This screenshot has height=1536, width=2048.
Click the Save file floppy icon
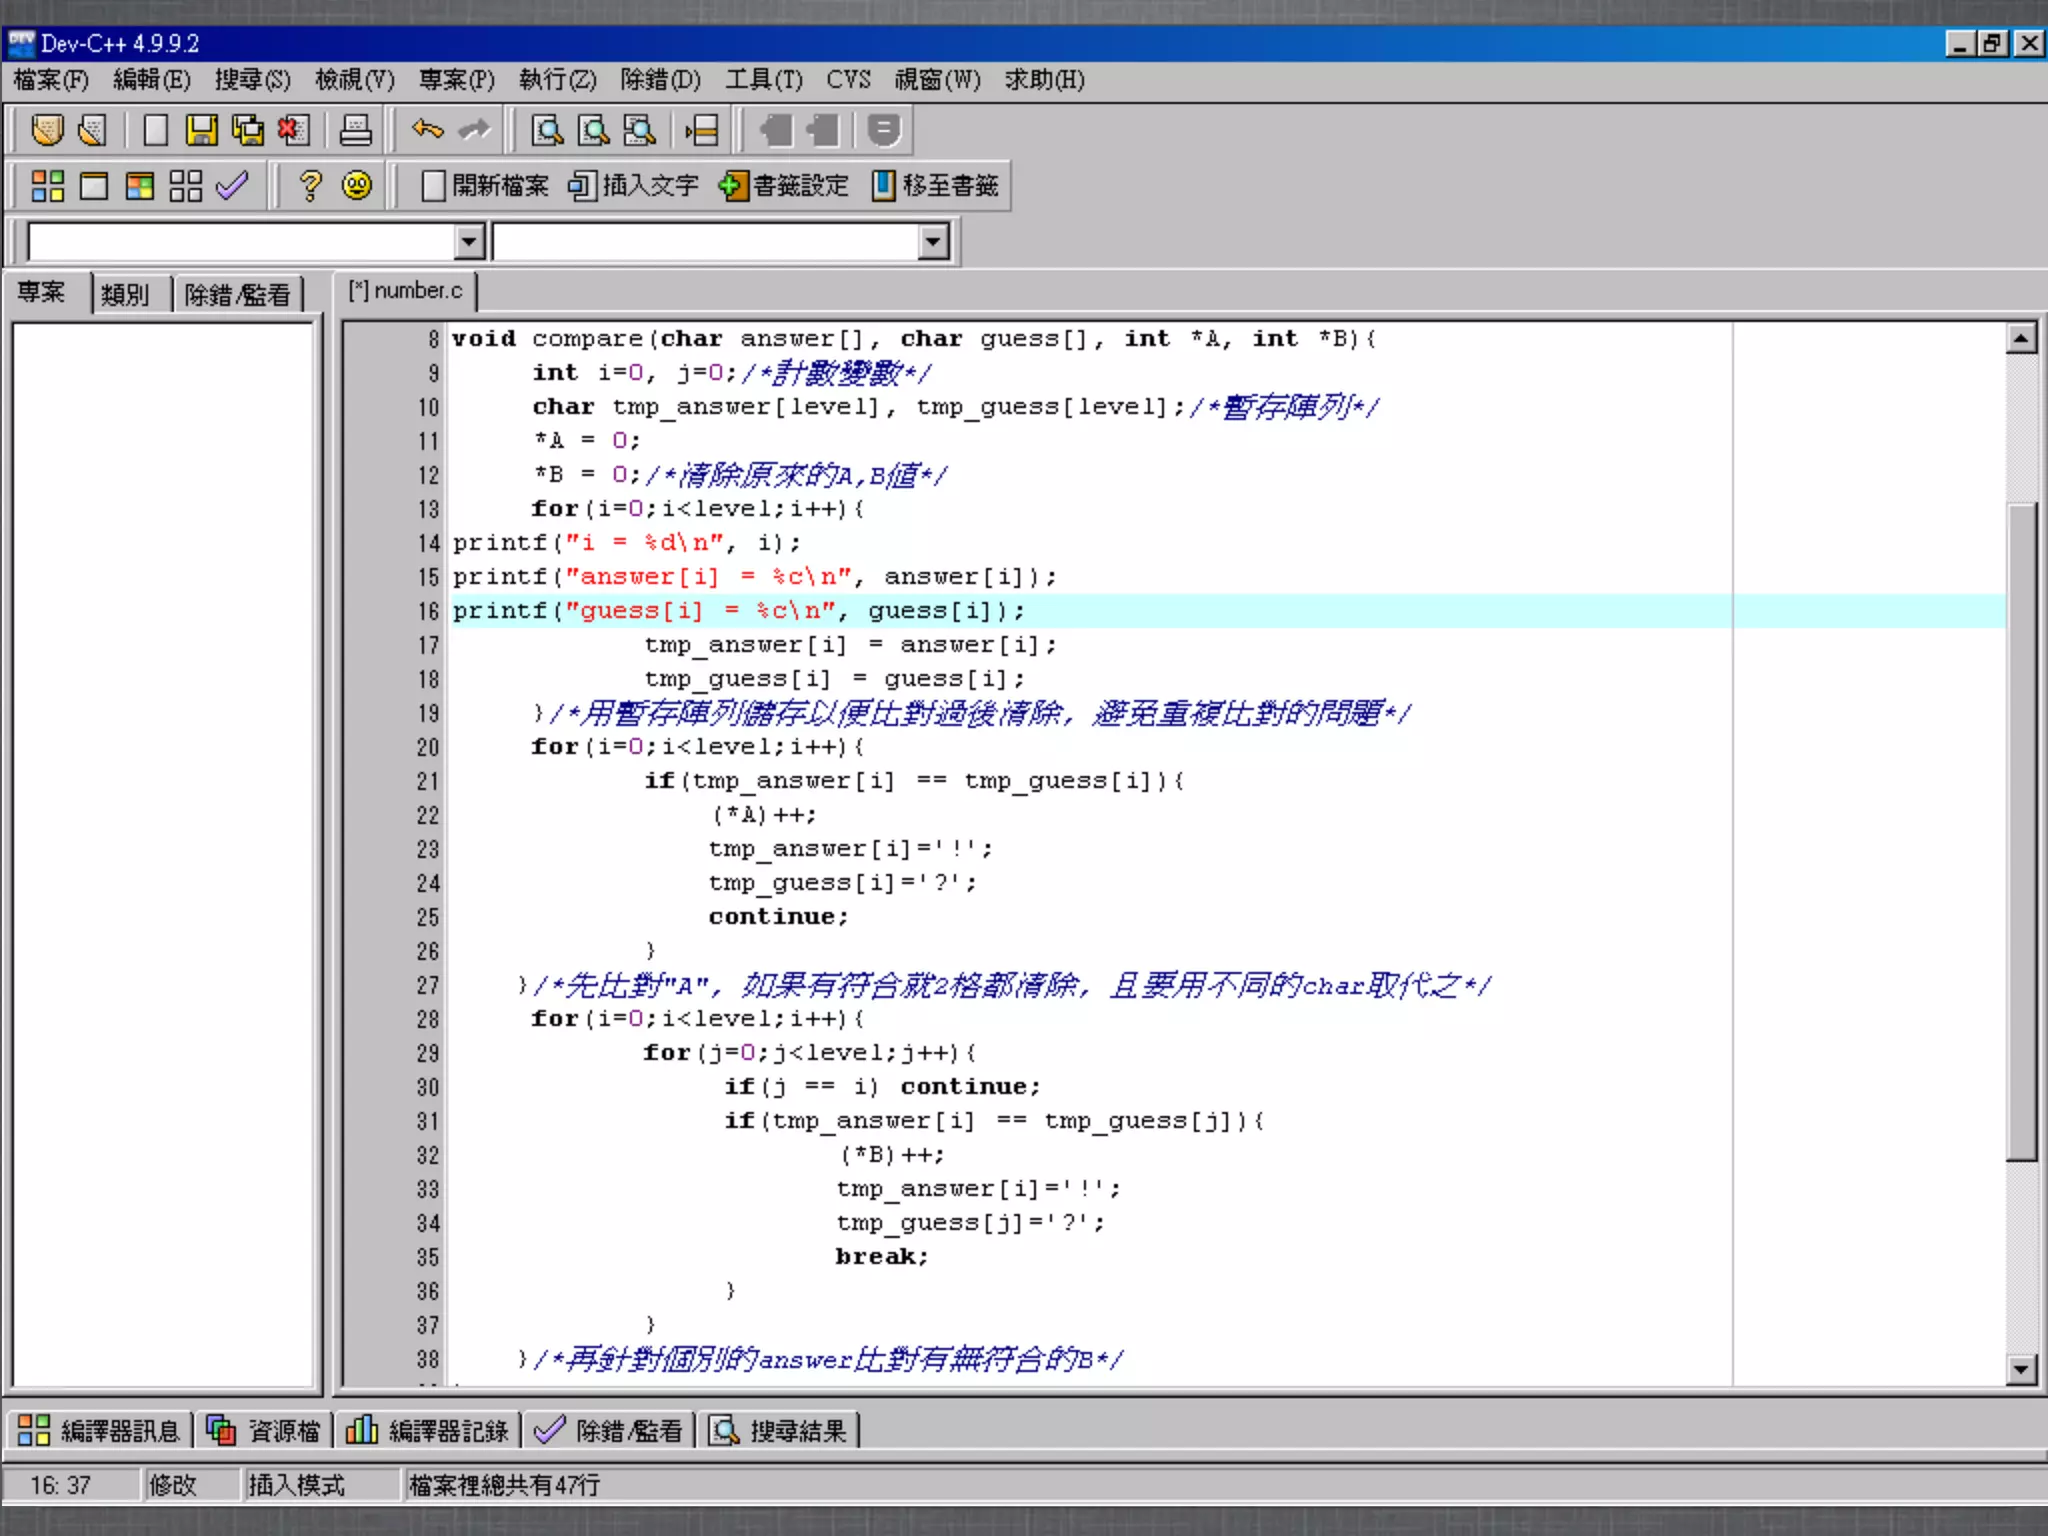coord(201,130)
